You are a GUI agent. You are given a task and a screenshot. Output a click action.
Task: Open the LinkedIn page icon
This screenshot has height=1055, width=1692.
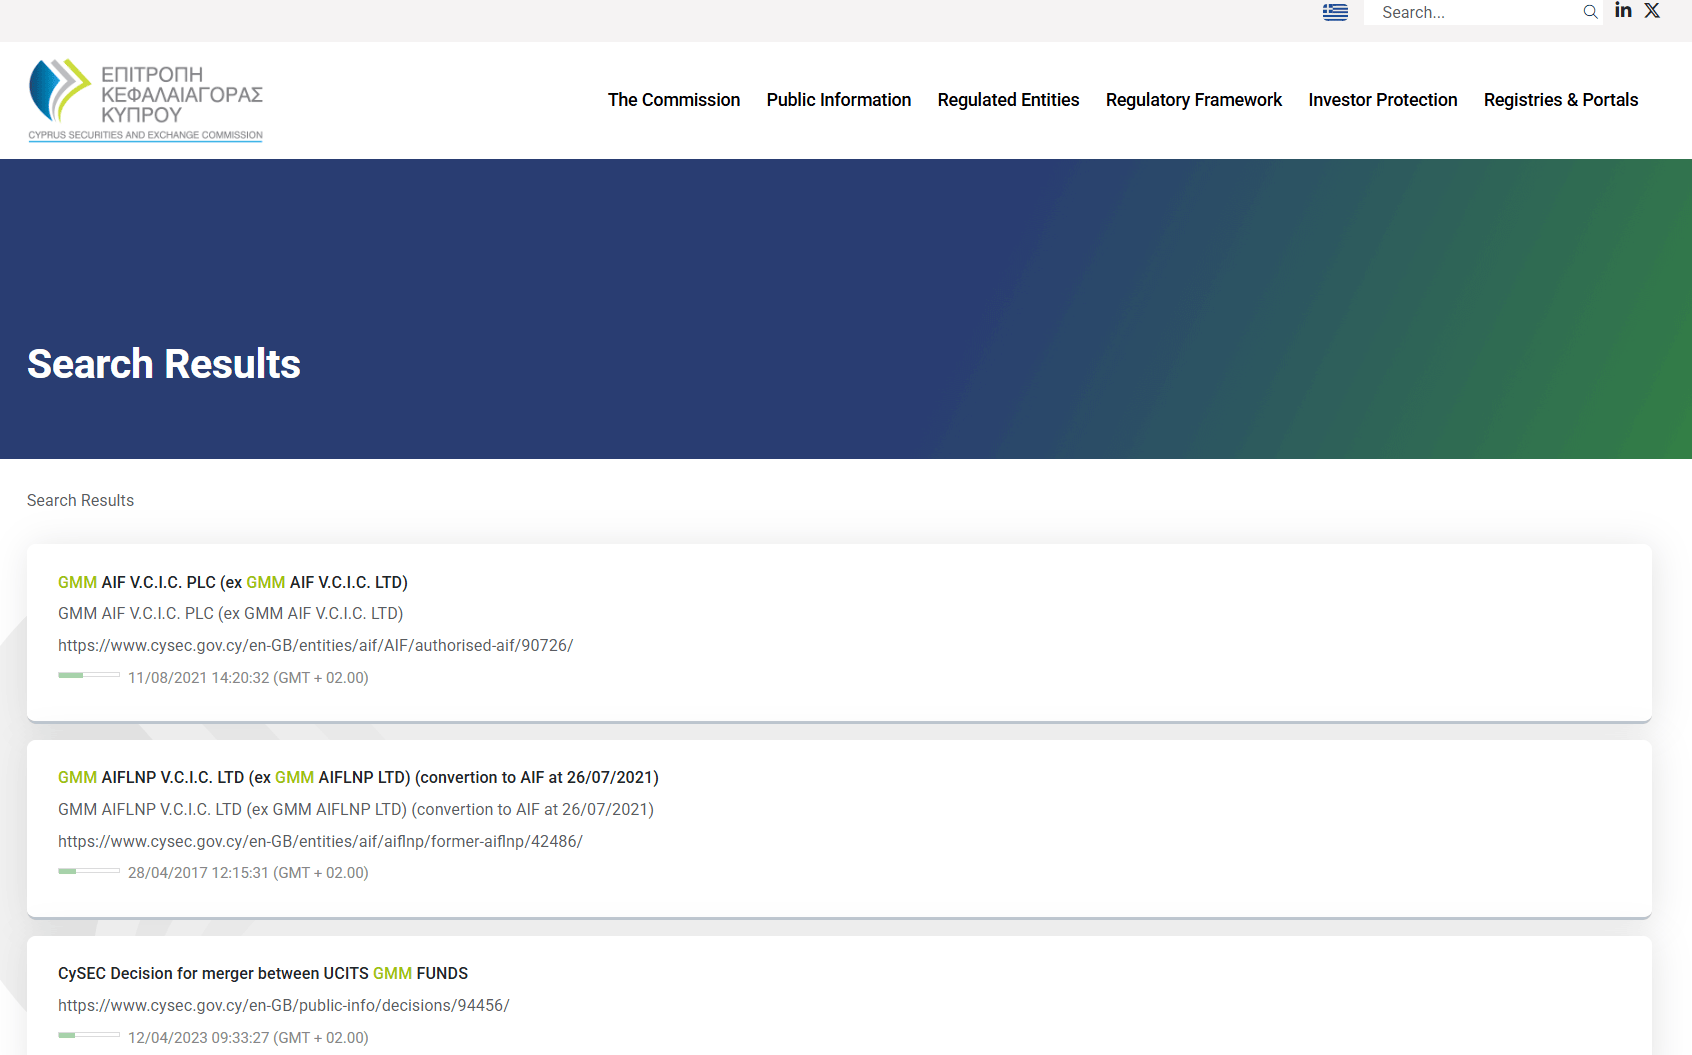click(1623, 10)
